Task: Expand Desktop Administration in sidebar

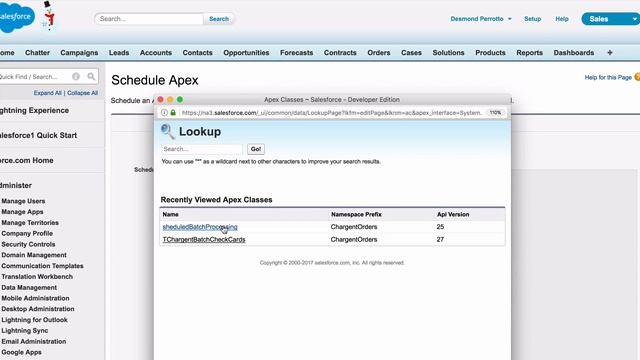Action: coord(38,309)
